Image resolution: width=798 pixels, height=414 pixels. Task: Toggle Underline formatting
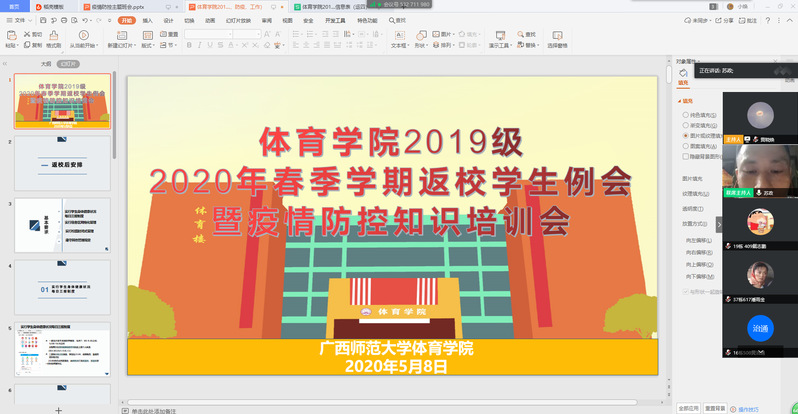[x=210, y=45]
